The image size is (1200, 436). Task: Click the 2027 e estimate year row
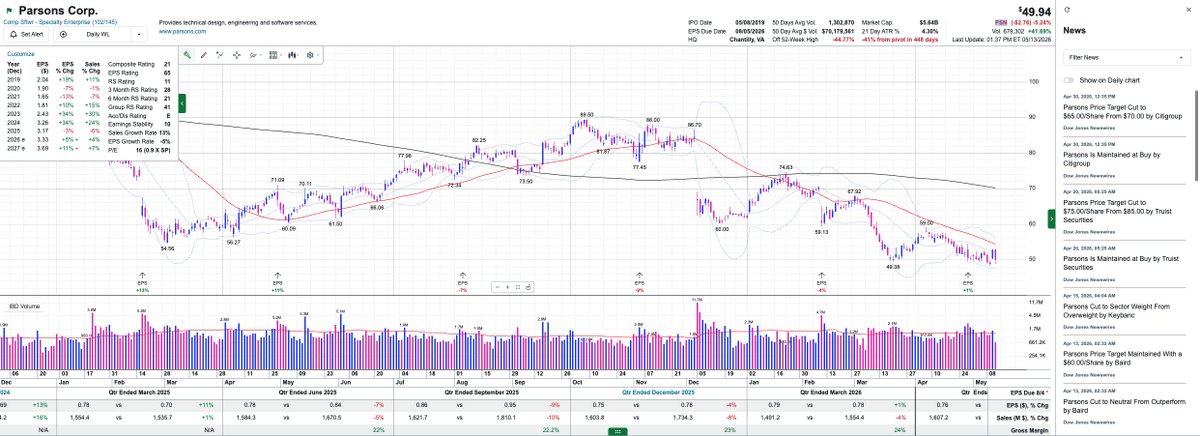pyautogui.click(x=53, y=150)
